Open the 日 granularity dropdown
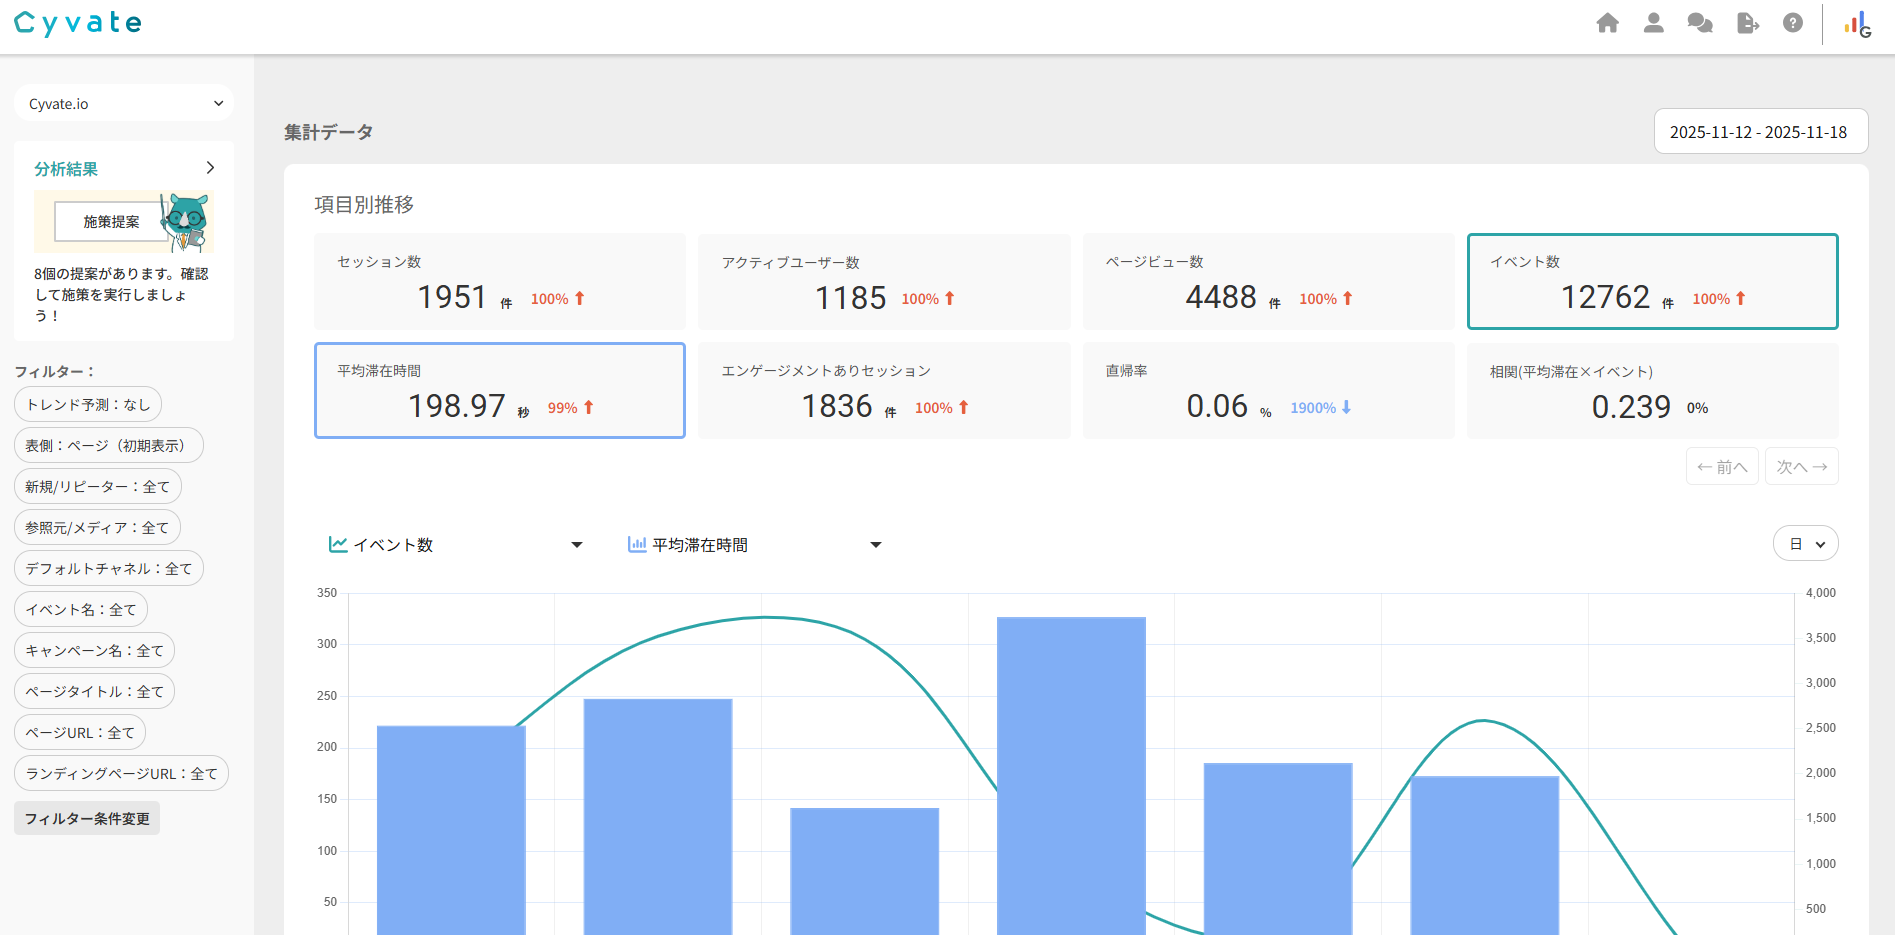Image resolution: width=1895 pixels, height=935 pixels. click(x=1805, y=544)
